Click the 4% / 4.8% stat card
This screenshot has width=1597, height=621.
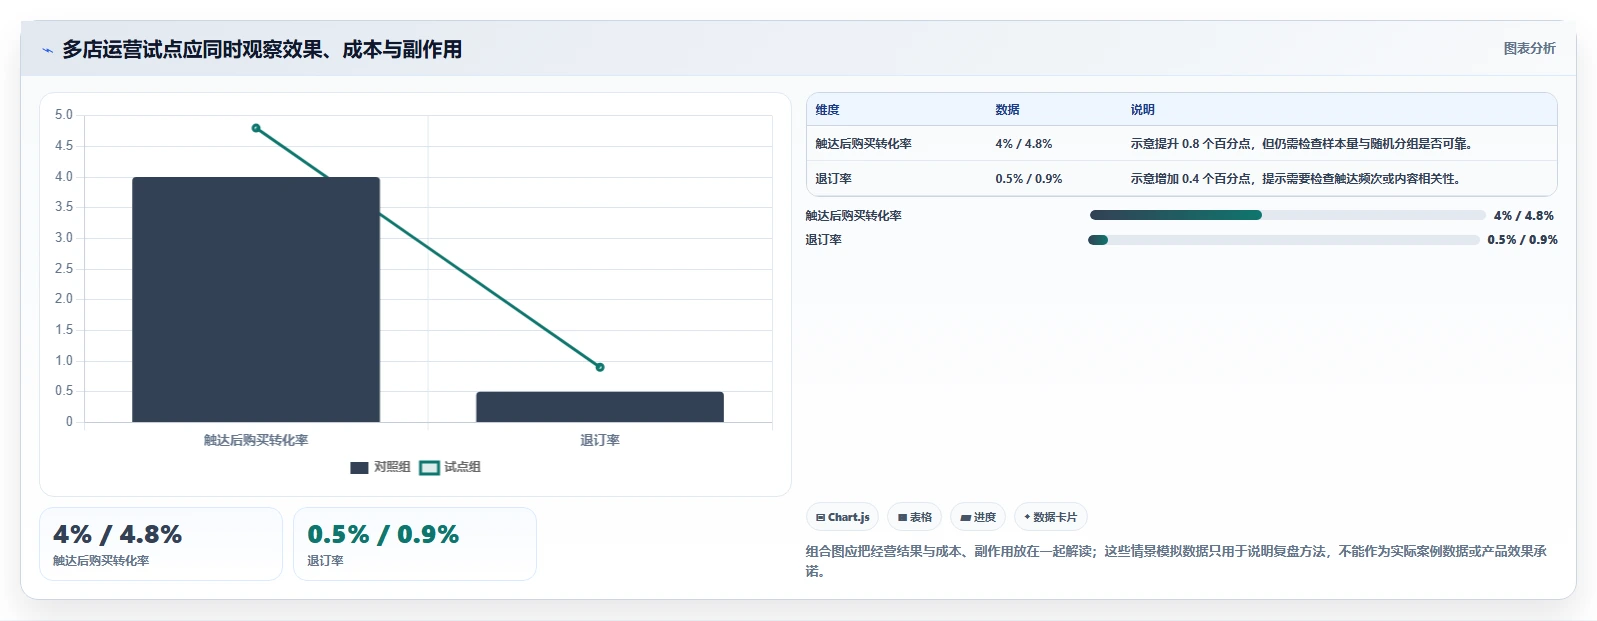coord(161,544)
